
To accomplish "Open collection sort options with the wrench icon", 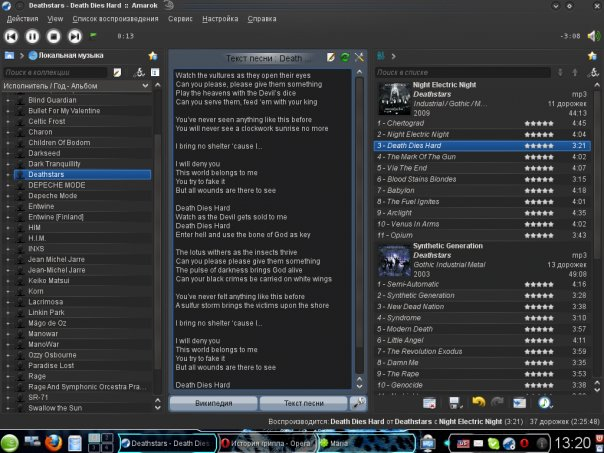I will tap(140, 72).
